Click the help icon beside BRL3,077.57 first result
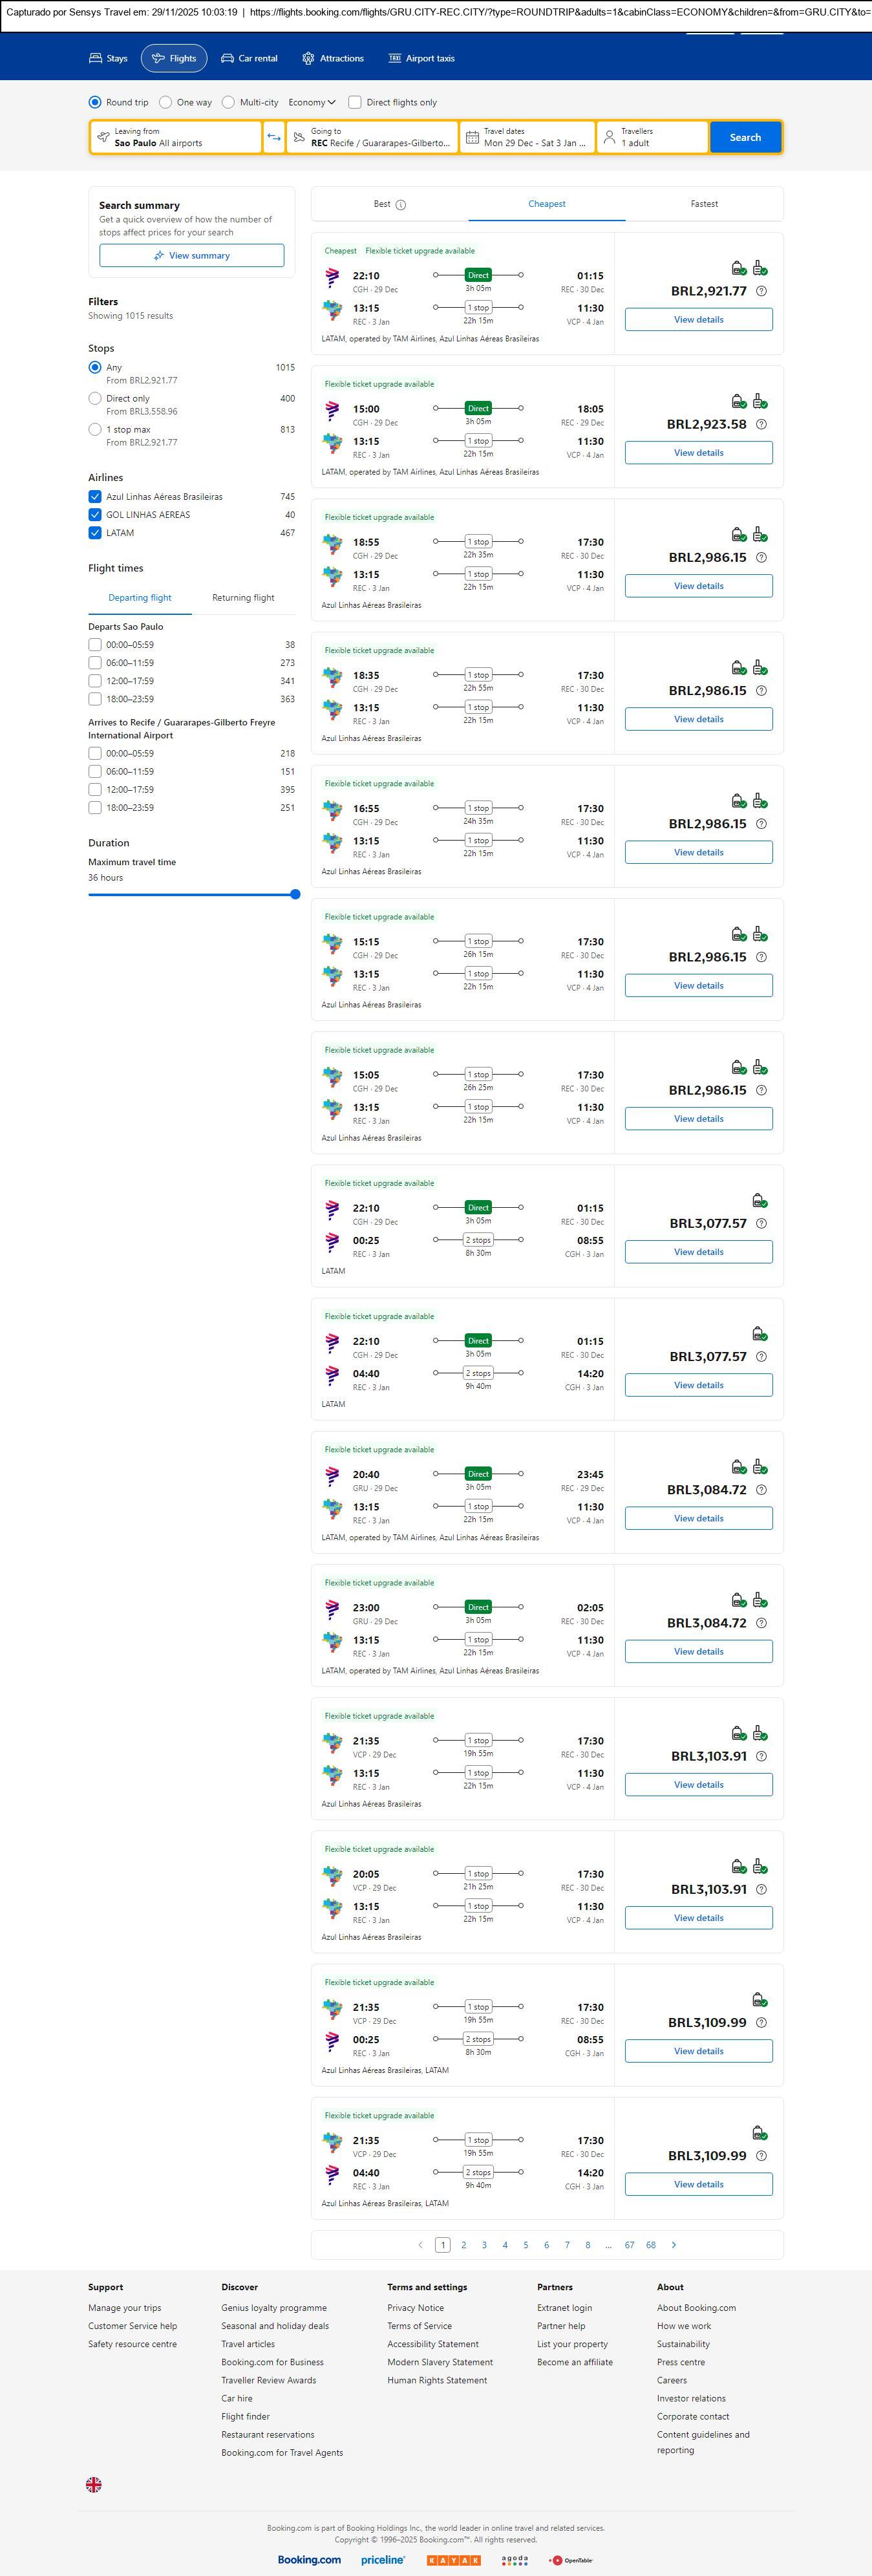872x2576 pixels. [x=761, y=1223]
